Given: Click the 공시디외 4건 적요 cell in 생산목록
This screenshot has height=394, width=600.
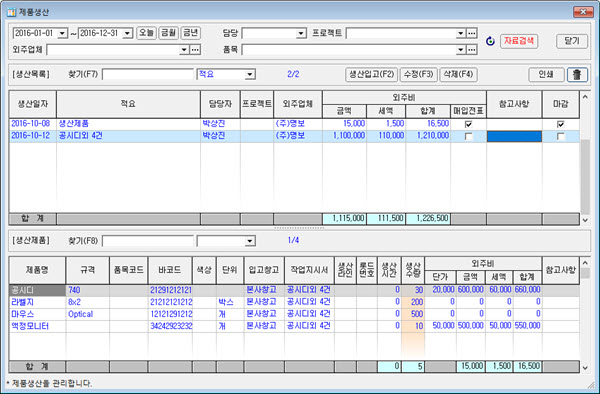Looking at the screenshot, I should (x=128, y=136).
